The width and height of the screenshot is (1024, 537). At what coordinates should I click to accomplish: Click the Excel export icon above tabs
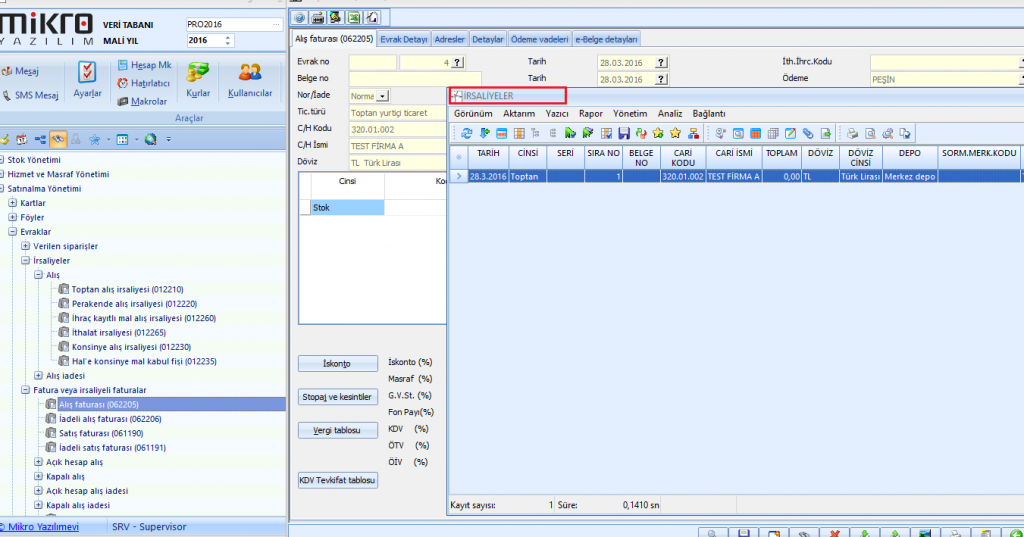point(354,17)
